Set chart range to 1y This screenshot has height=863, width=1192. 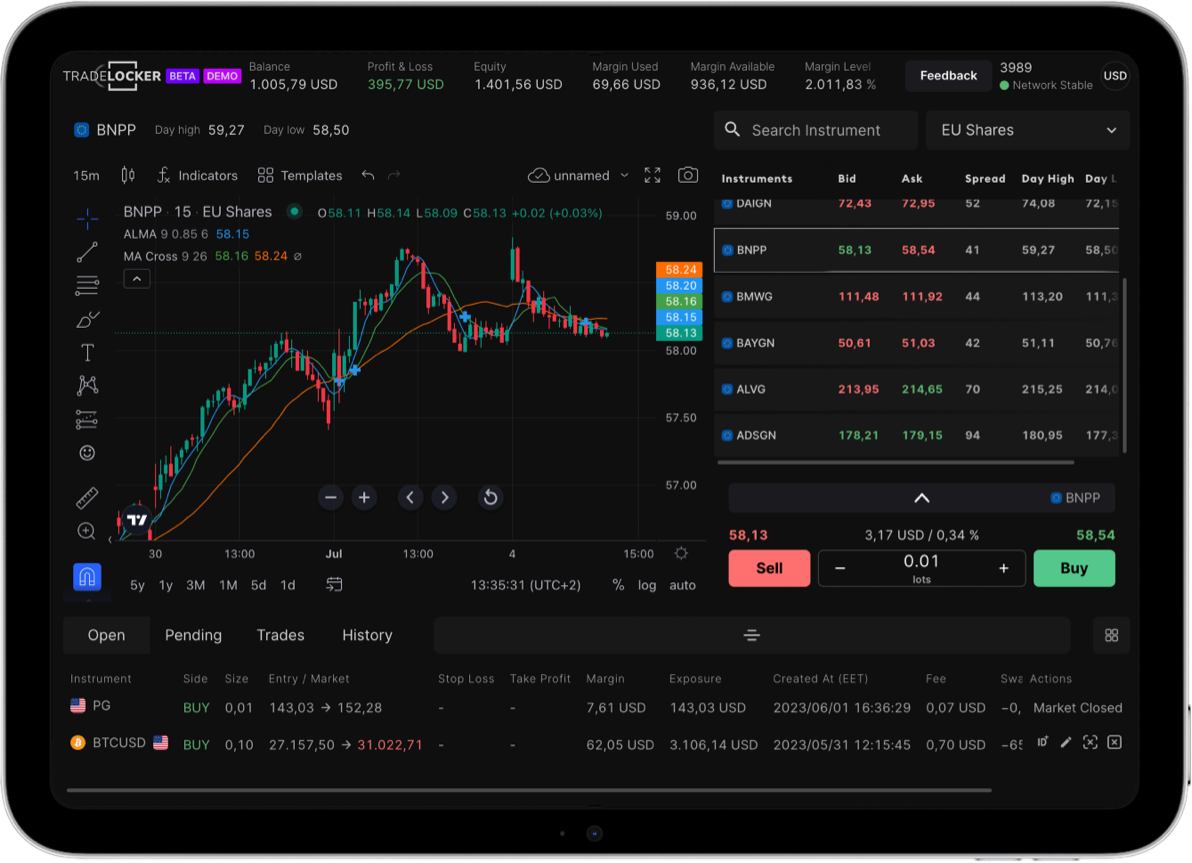(x=166, y=585)
